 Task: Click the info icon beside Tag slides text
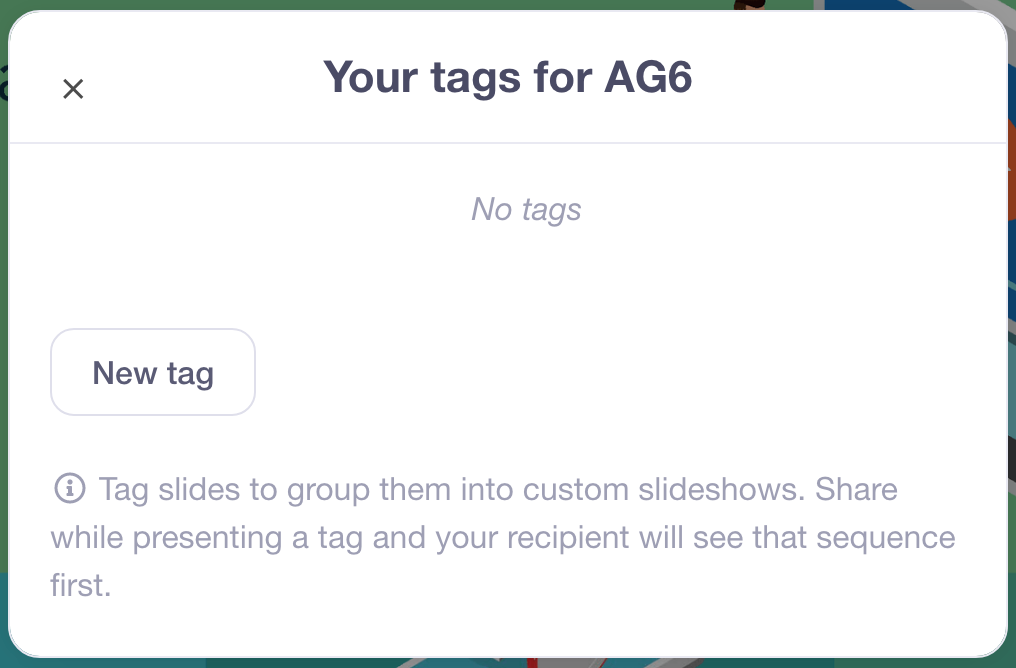70,488
